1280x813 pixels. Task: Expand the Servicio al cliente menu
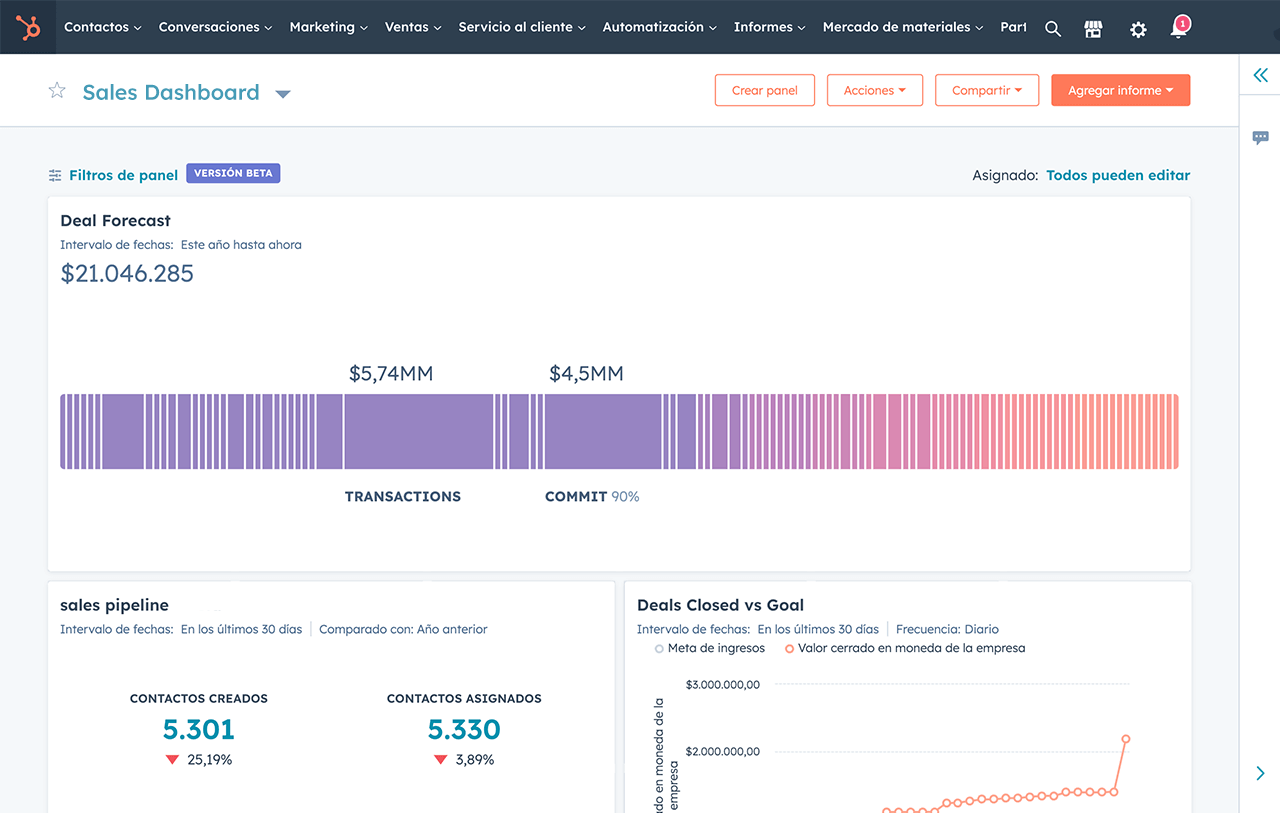522,27
